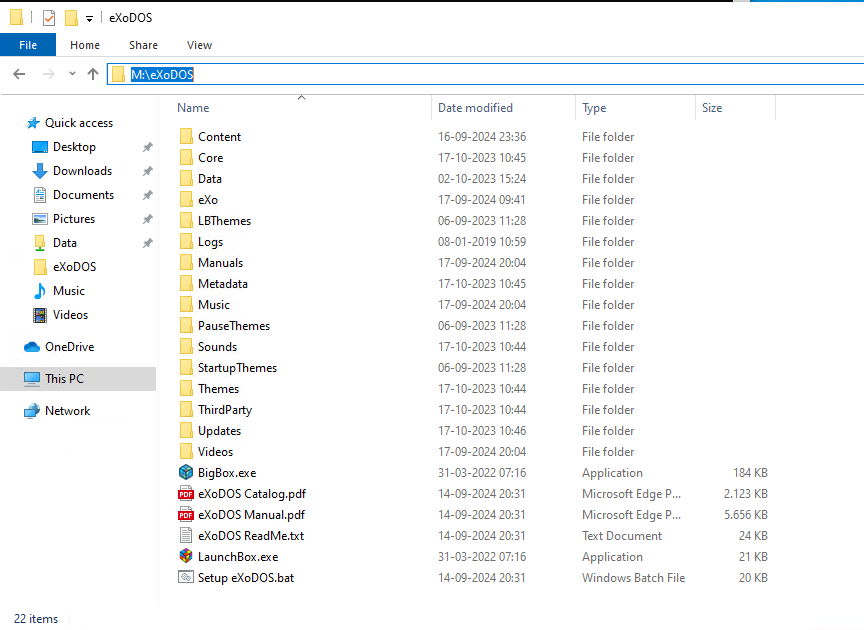Switch to the Share ribbon tab
The height and width of the screenshot is (630, 864).
coord(143,45)
